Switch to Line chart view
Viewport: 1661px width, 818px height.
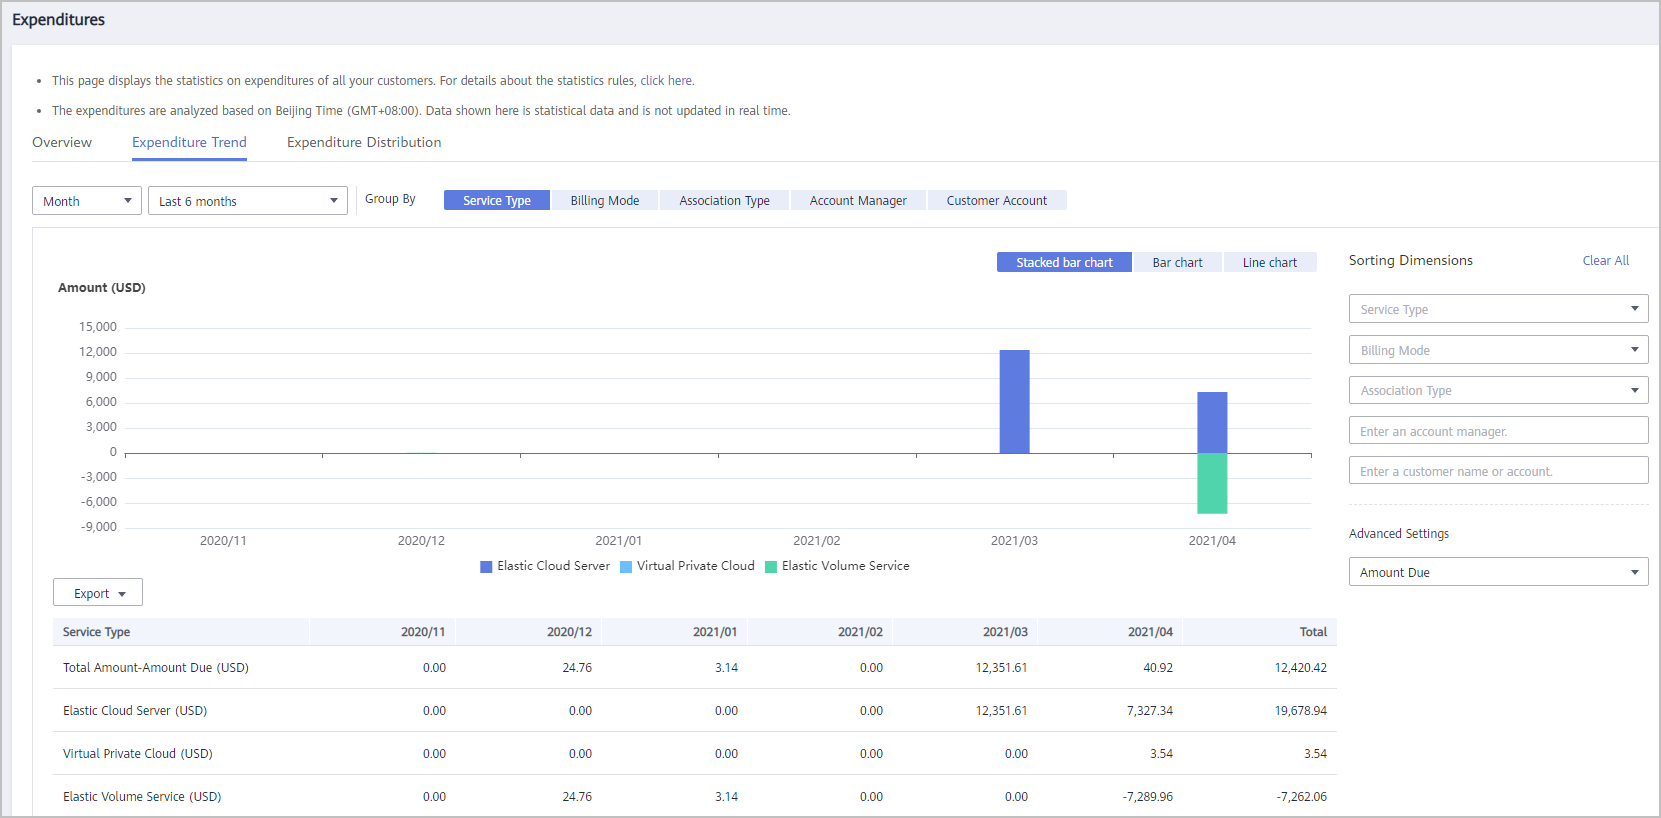pos(1269,262)
